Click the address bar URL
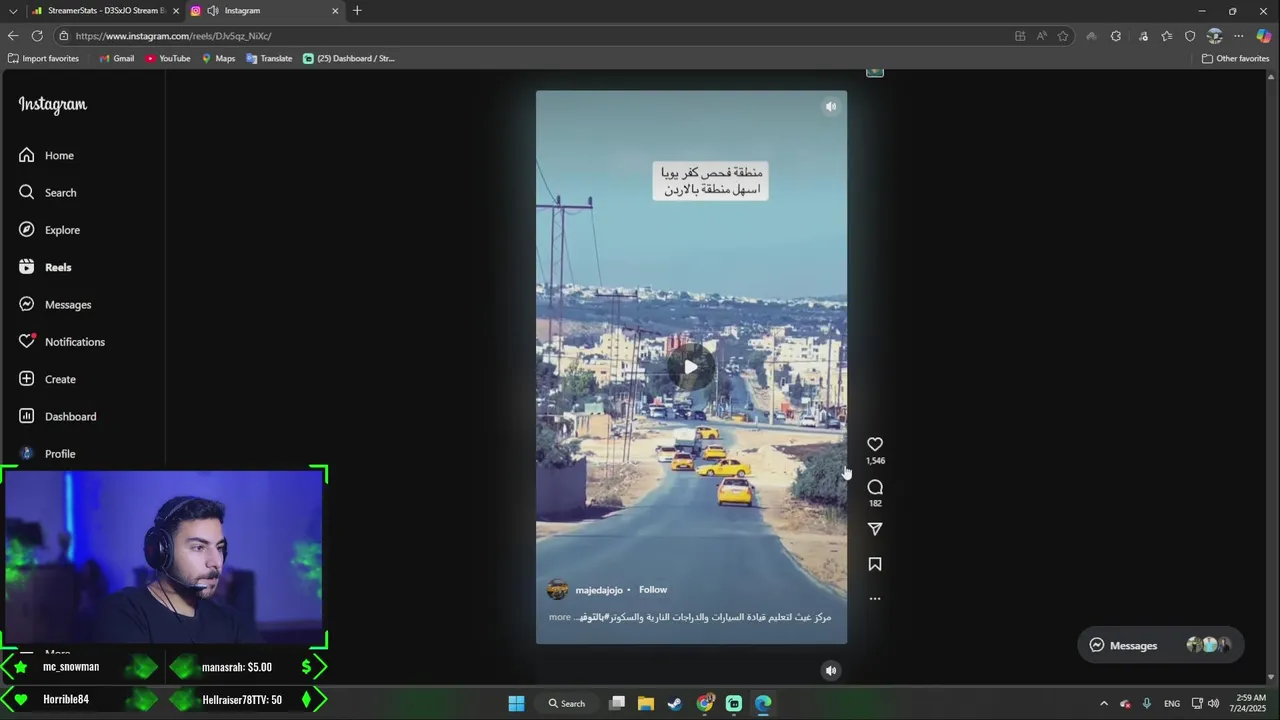This screenshot has width=1280, height=720. 173,36
